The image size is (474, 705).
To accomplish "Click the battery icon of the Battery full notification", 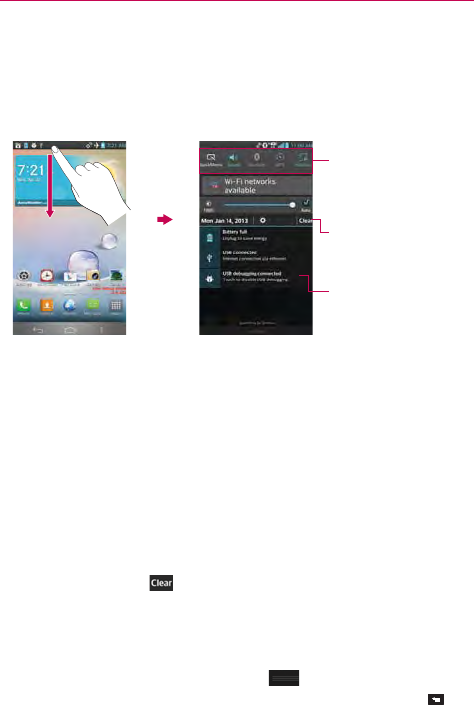I will coord(210,237).
